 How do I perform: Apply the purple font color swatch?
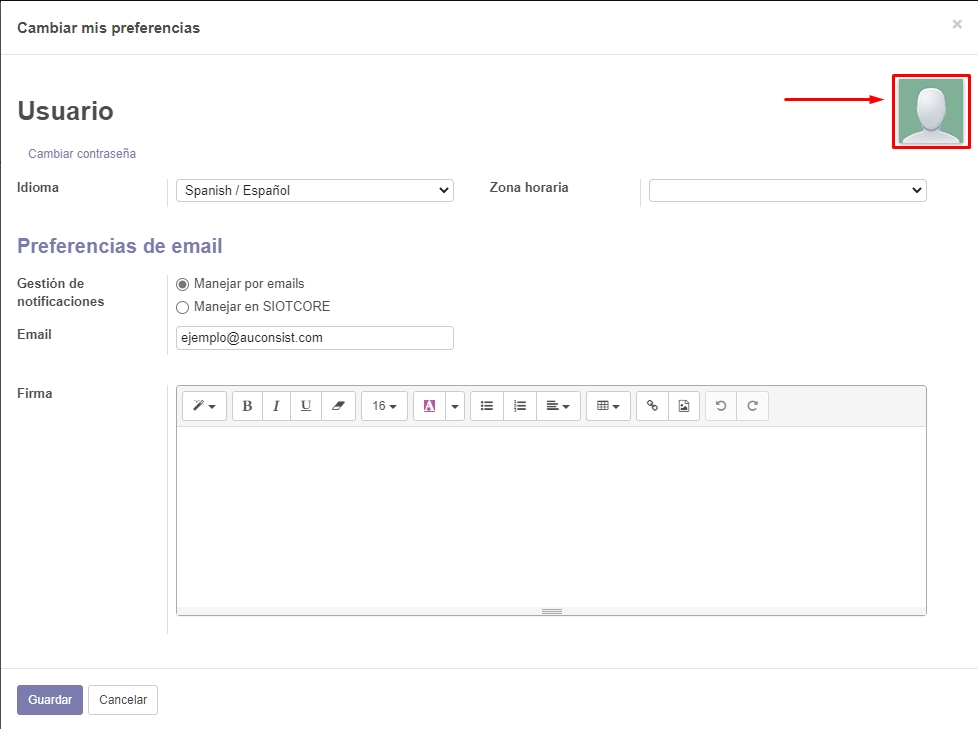pos(429,406)
